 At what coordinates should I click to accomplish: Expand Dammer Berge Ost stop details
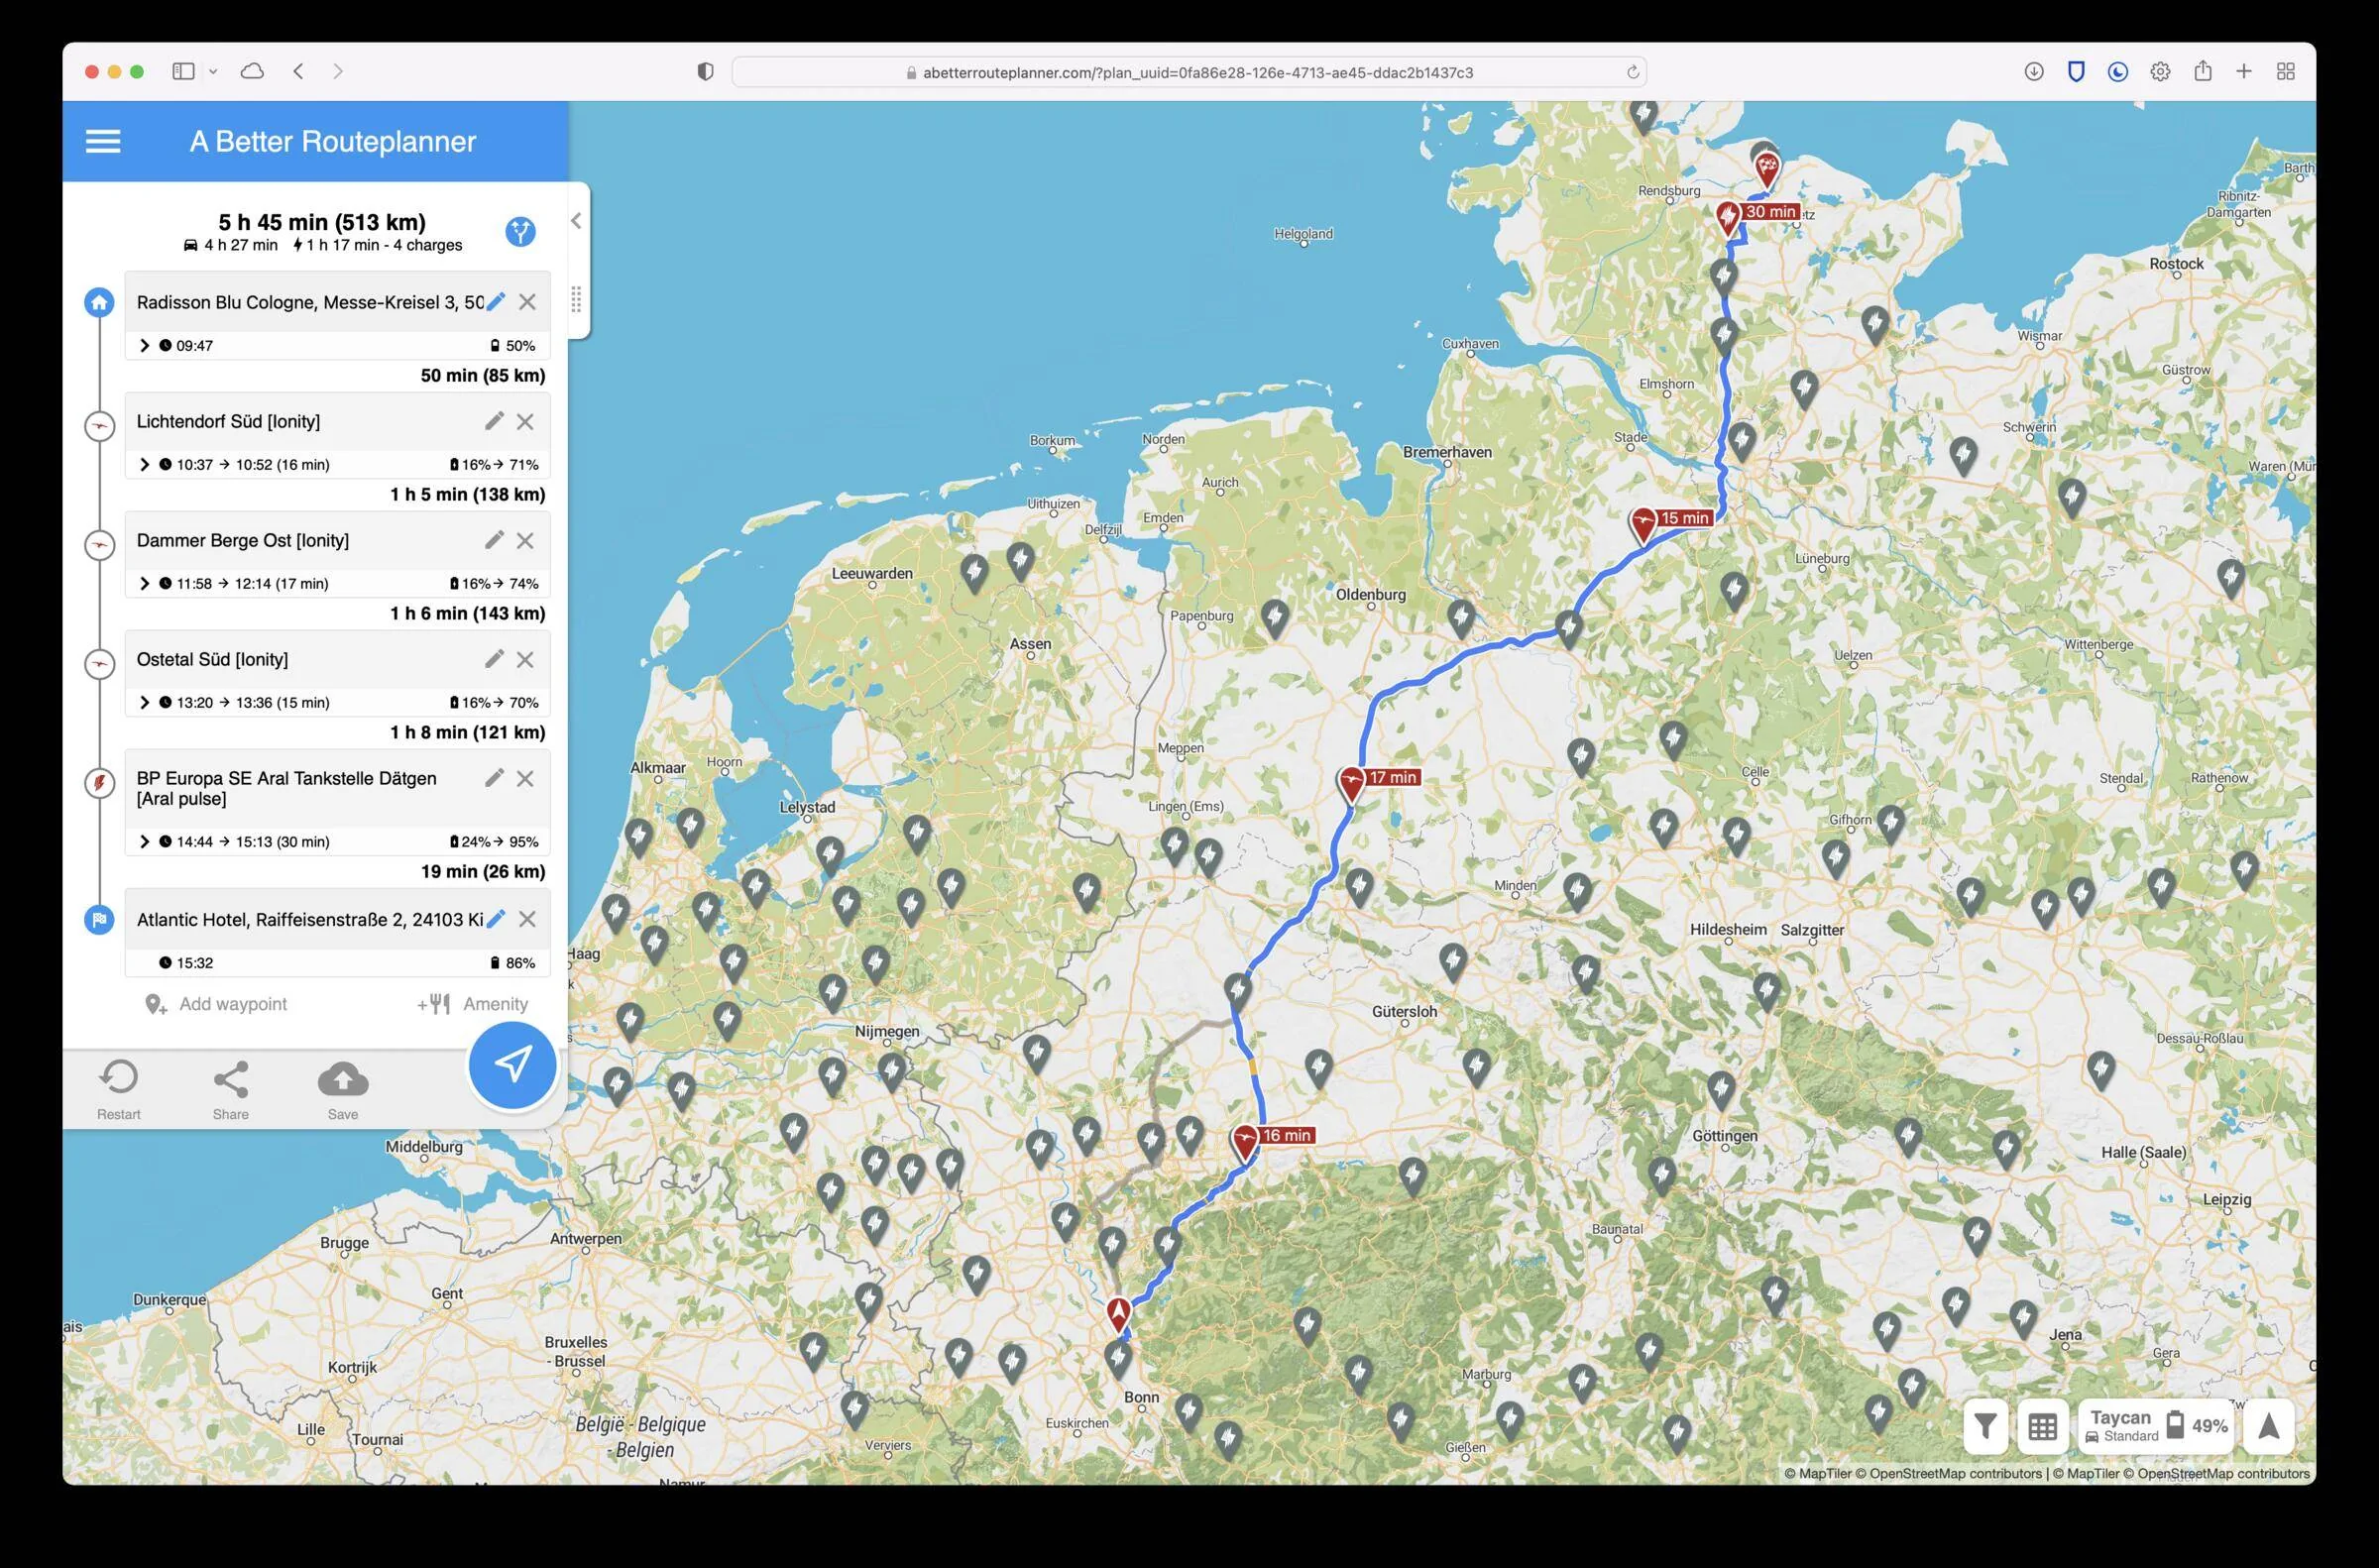[x=144, y=583]
